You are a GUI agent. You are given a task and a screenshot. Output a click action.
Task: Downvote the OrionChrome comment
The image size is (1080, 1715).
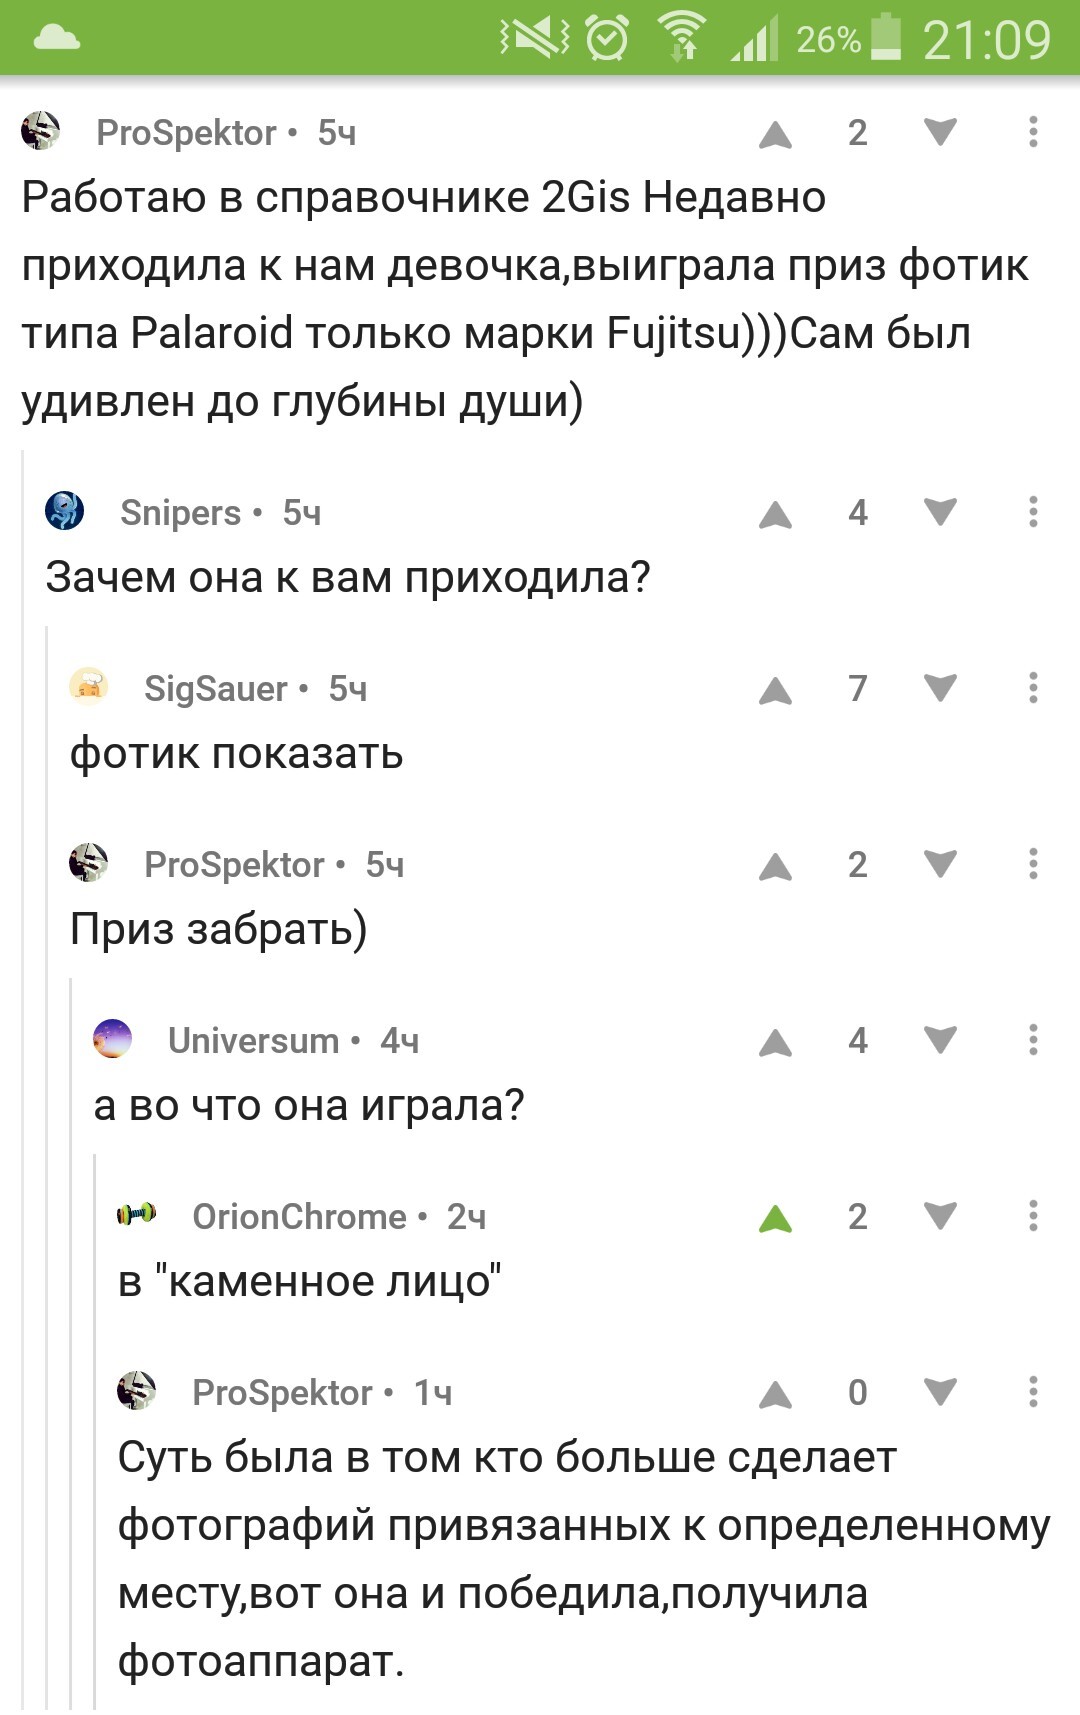(x=940, y=1217)
